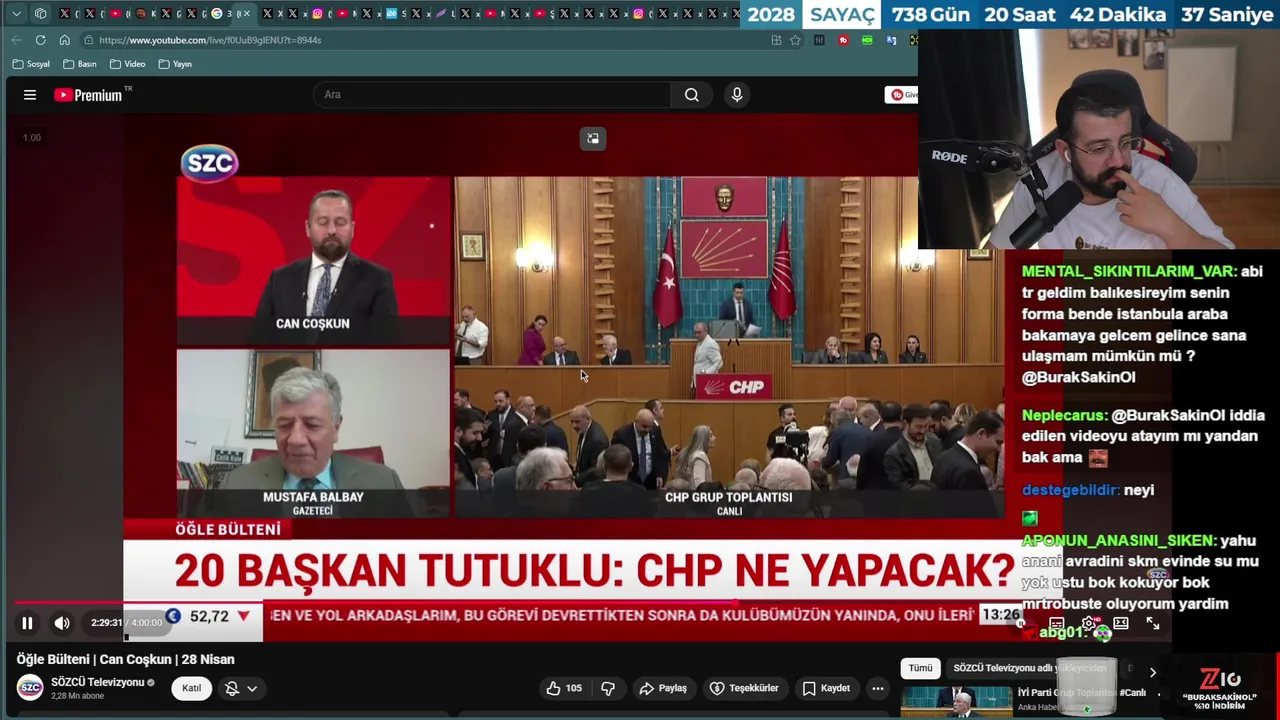
Task: Go to YouTube Premium home logo
Action: [x=88, y=95]
